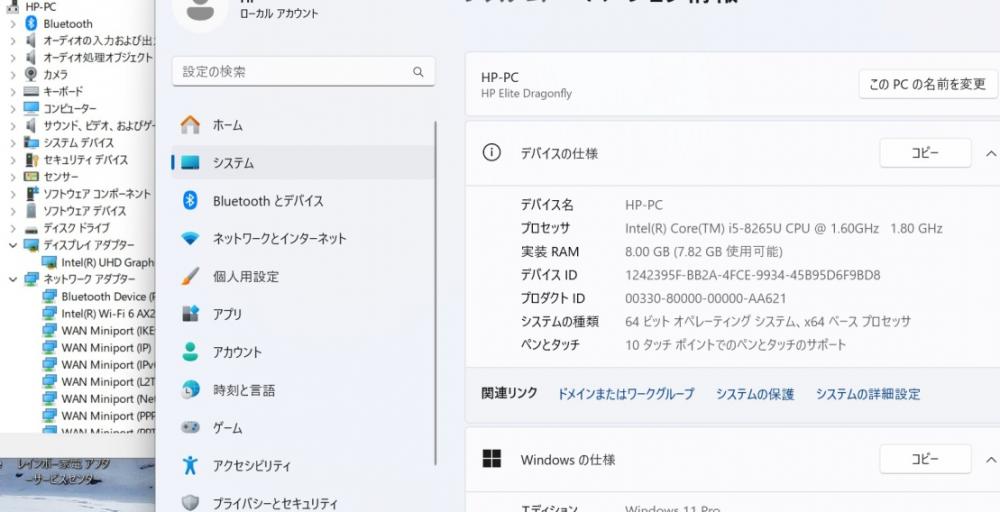Select システム in Settings sidebar
This screenshot has width=1000, height=512.
click(304, 163)
